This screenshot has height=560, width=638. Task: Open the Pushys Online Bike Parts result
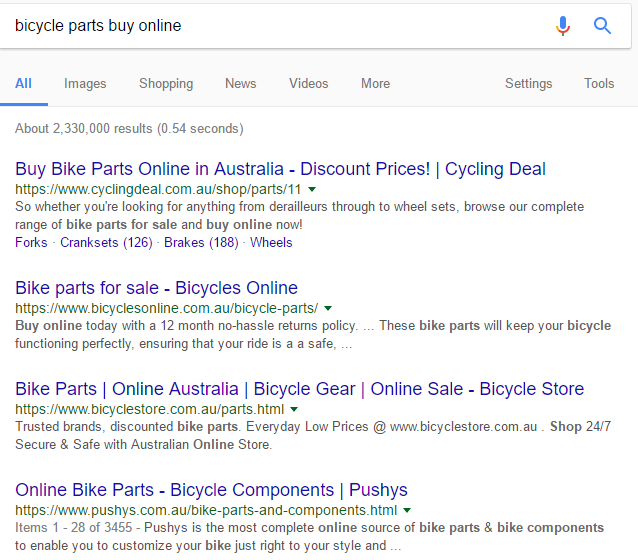pos(211,491)
